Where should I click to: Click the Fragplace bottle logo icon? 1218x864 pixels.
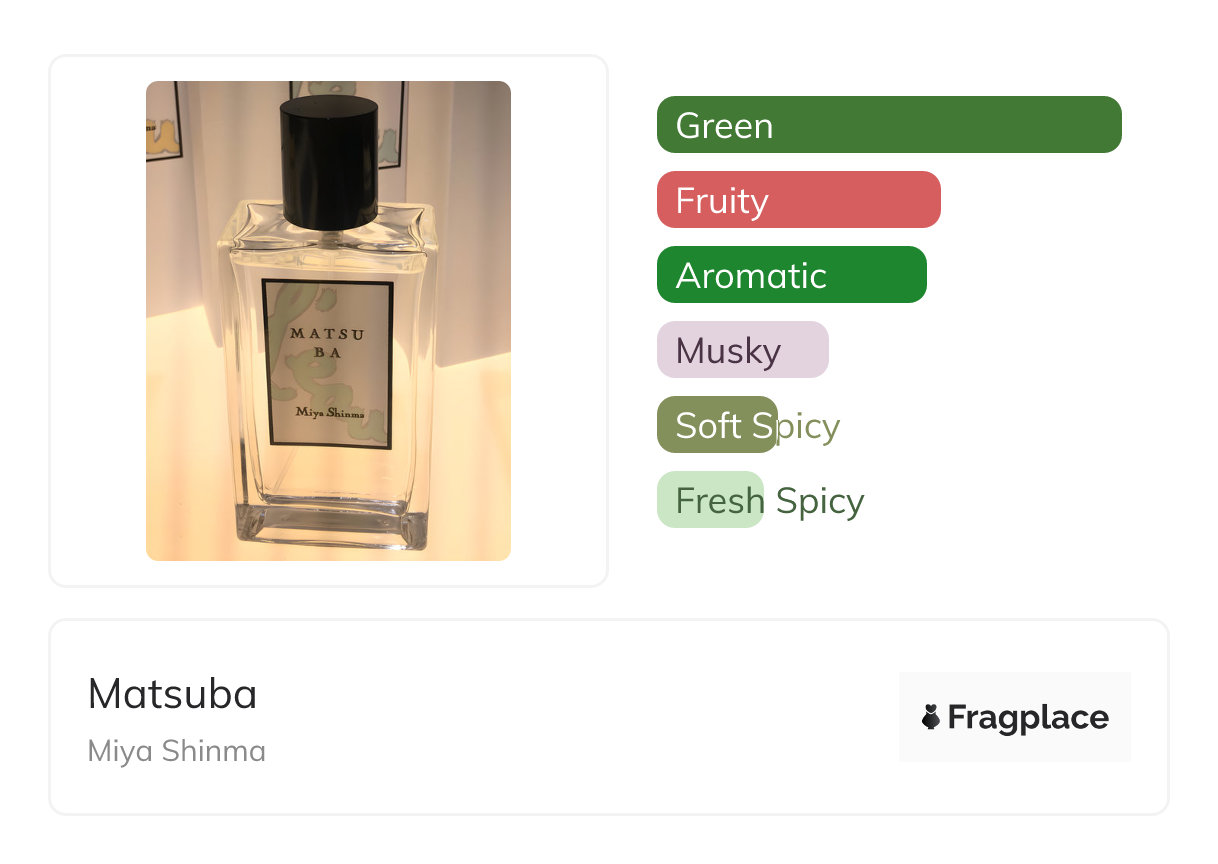pyautogui.click(x=931, y=717)
